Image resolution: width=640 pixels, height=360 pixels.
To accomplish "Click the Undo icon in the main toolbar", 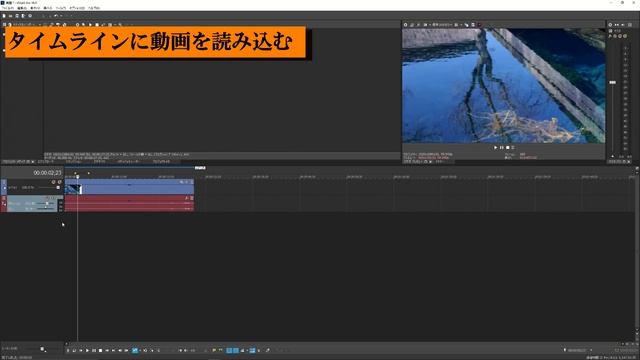I will 56,16.
